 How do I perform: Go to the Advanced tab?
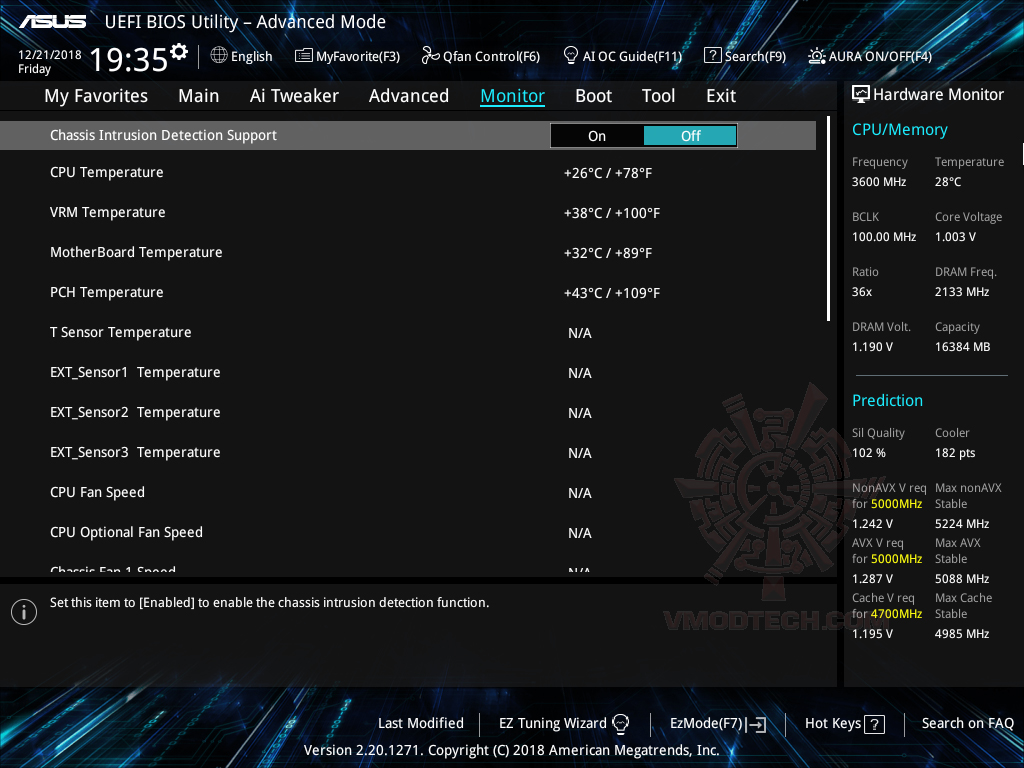click(x=409, y=96)
